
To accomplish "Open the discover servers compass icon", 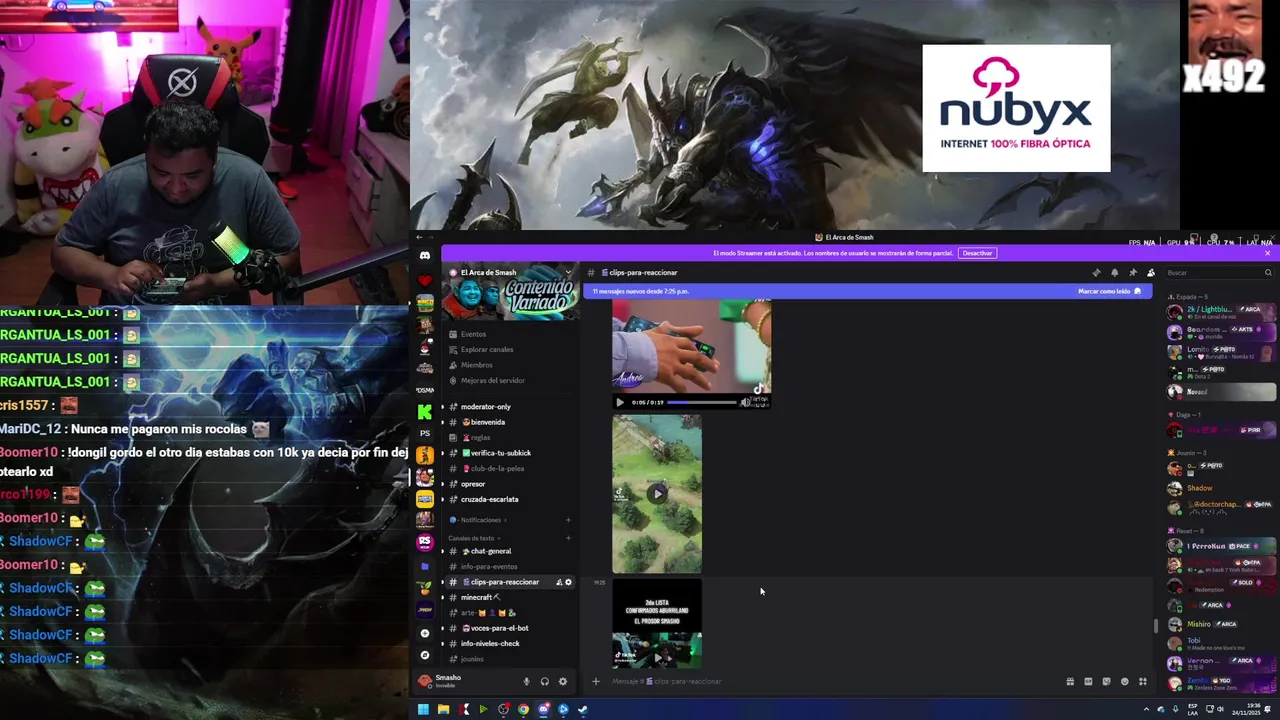I will [x=425, y=655].
